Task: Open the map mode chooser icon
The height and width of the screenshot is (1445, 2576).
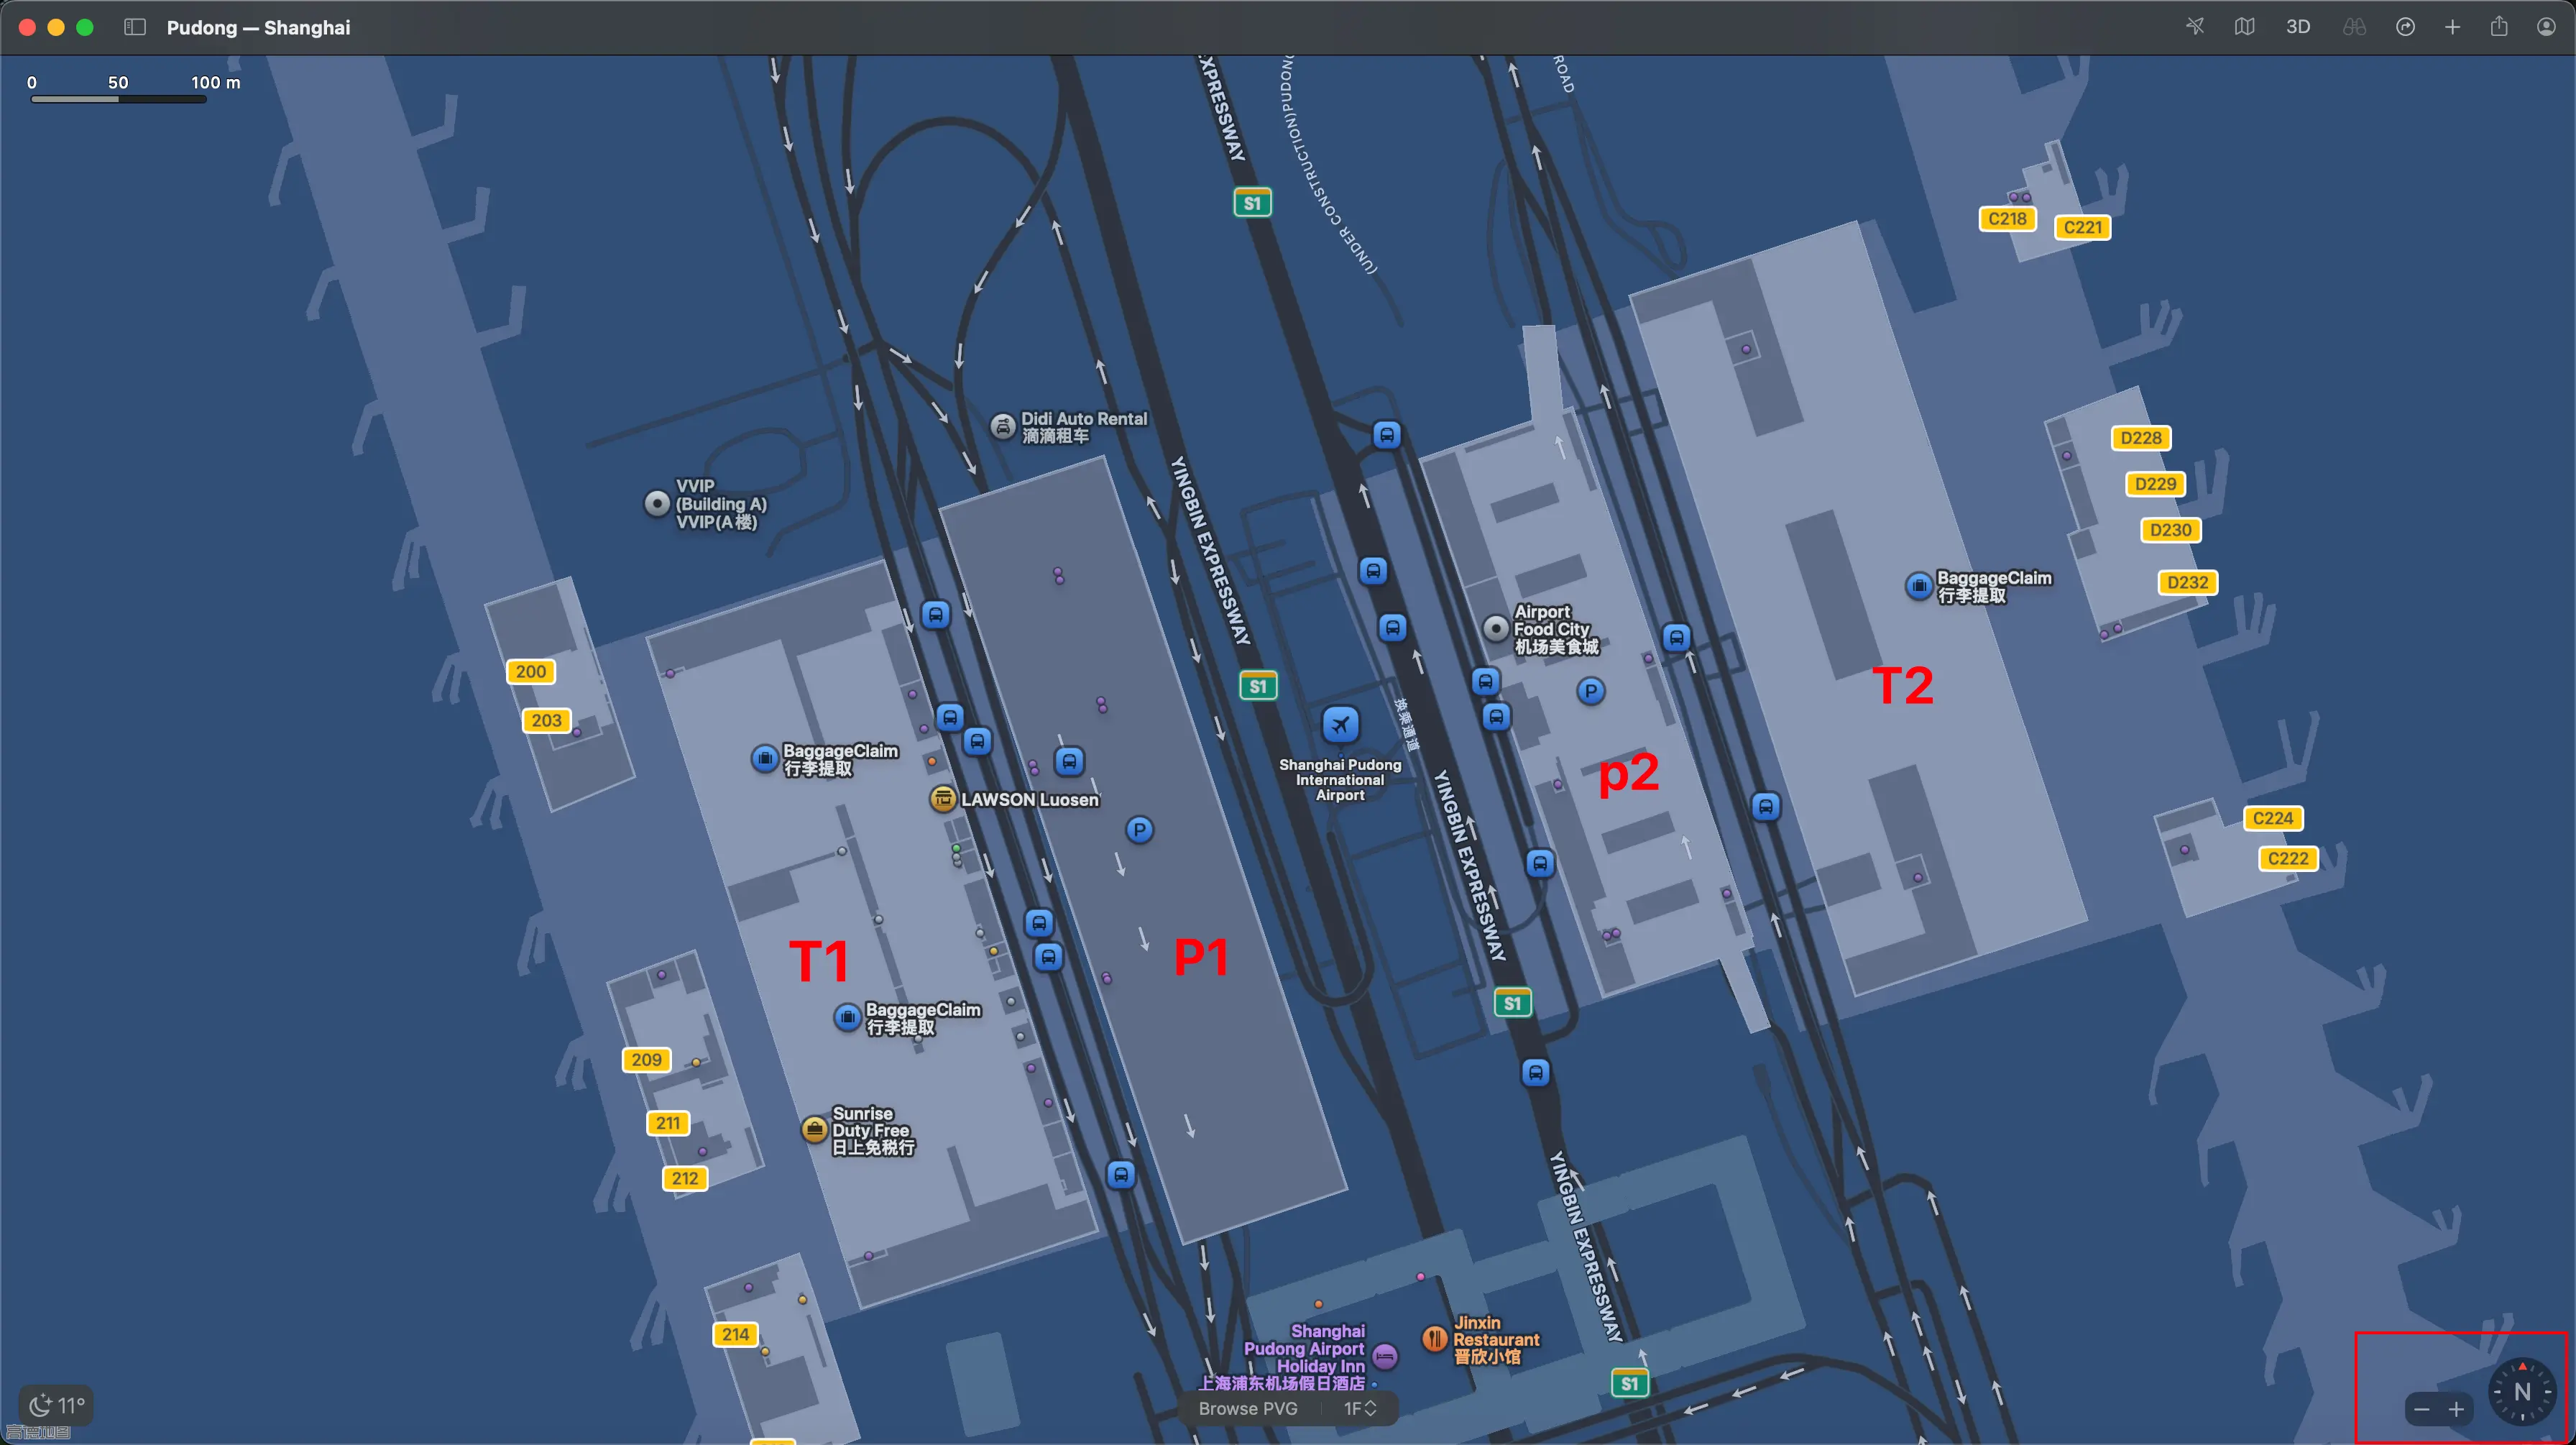Action: [x=2244, y=27]
